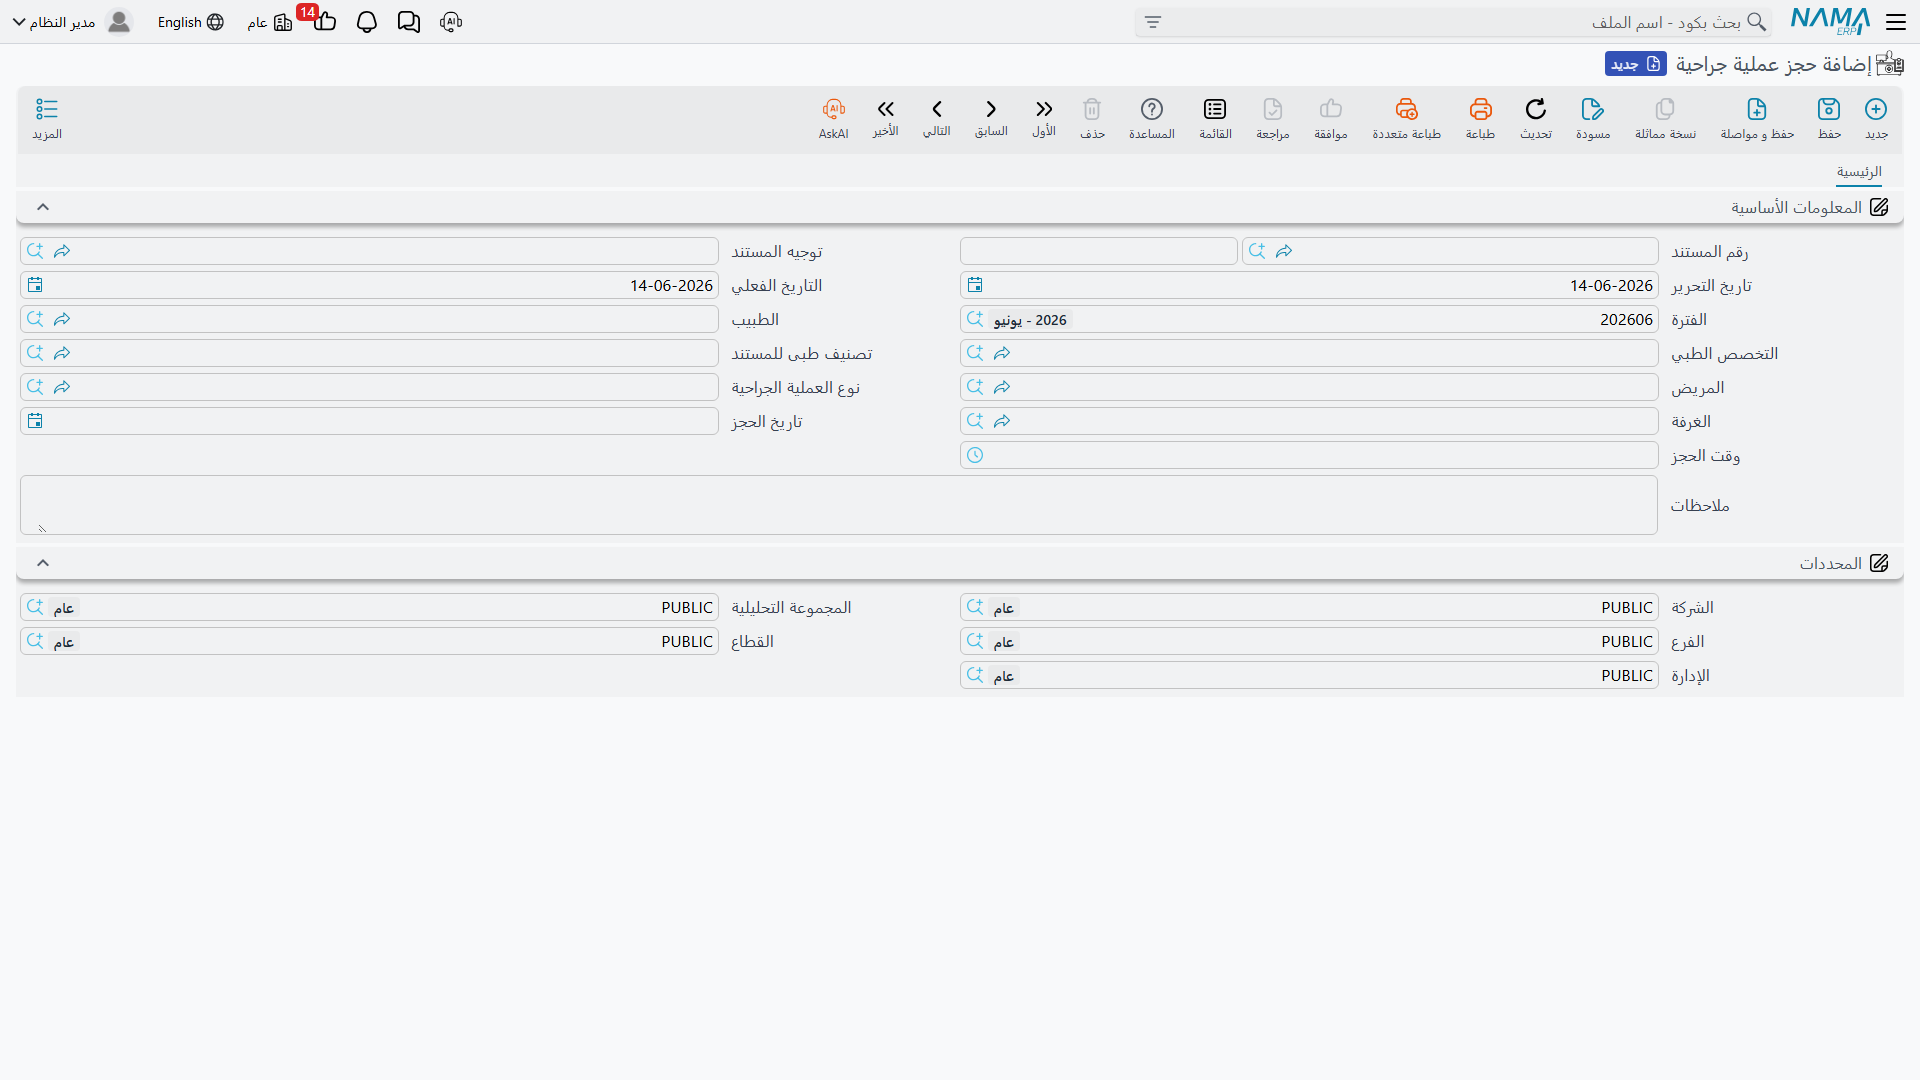Click the المريض input field
The image size is (1920, 1080).
point(1309,387)
